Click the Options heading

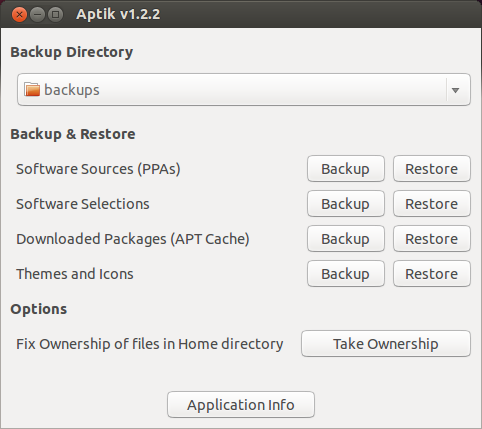coord(39,309)
